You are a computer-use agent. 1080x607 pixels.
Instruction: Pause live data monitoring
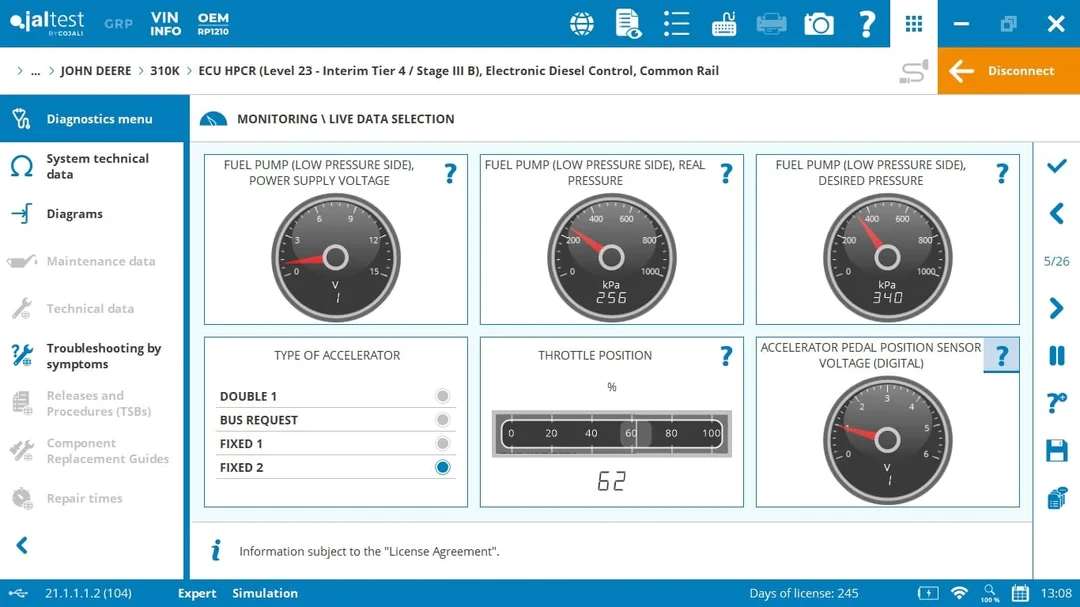(1056, 356)
